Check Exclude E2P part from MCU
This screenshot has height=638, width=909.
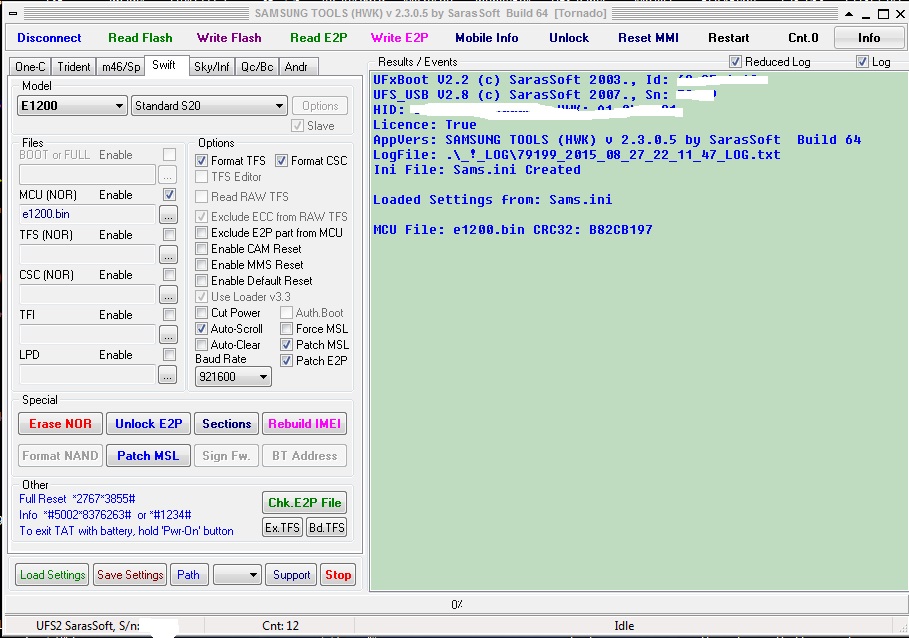(x=201, y=233)
